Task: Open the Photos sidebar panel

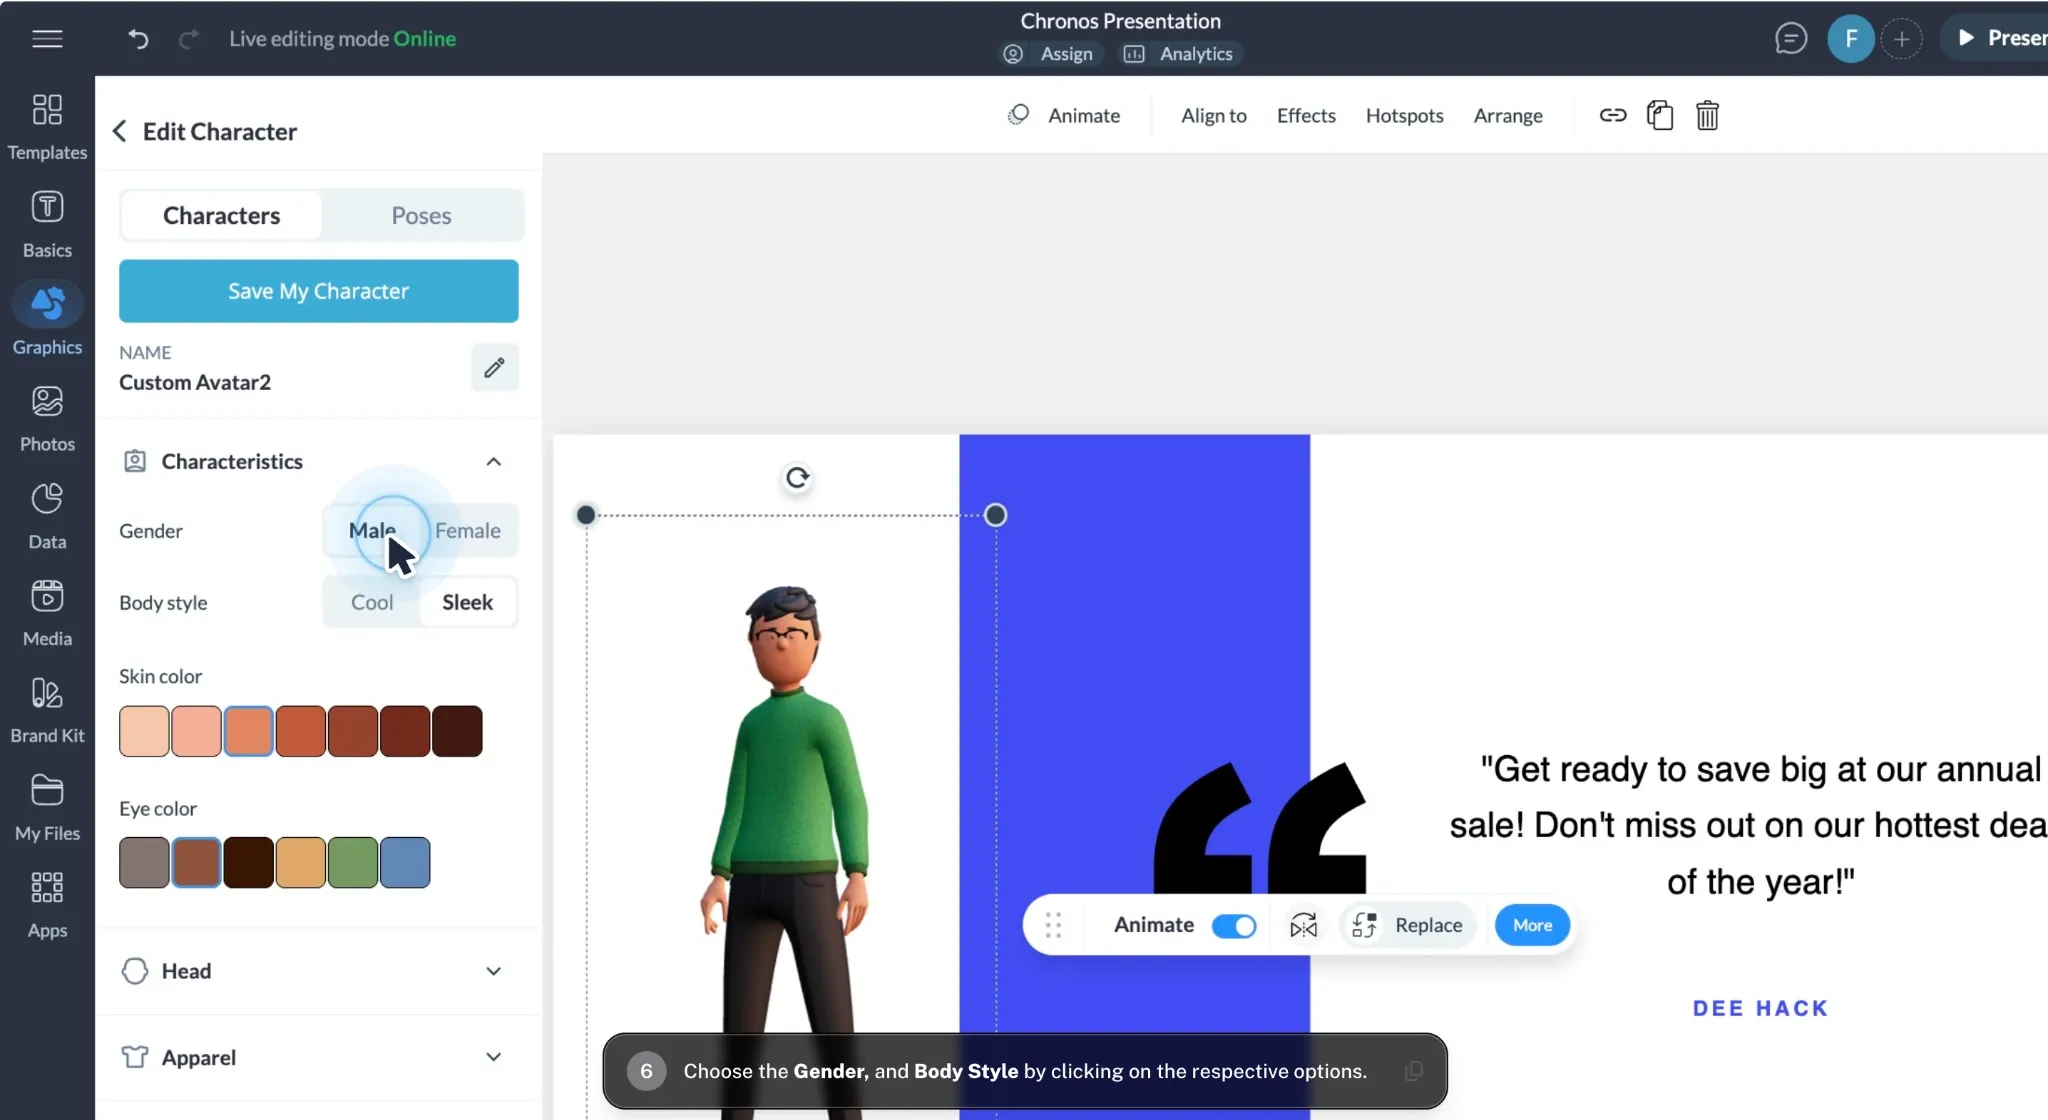Action: pos(47,418)
